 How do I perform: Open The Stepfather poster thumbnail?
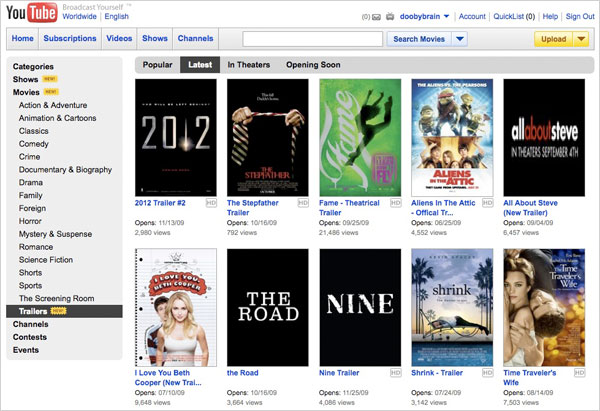coord(267,138)
